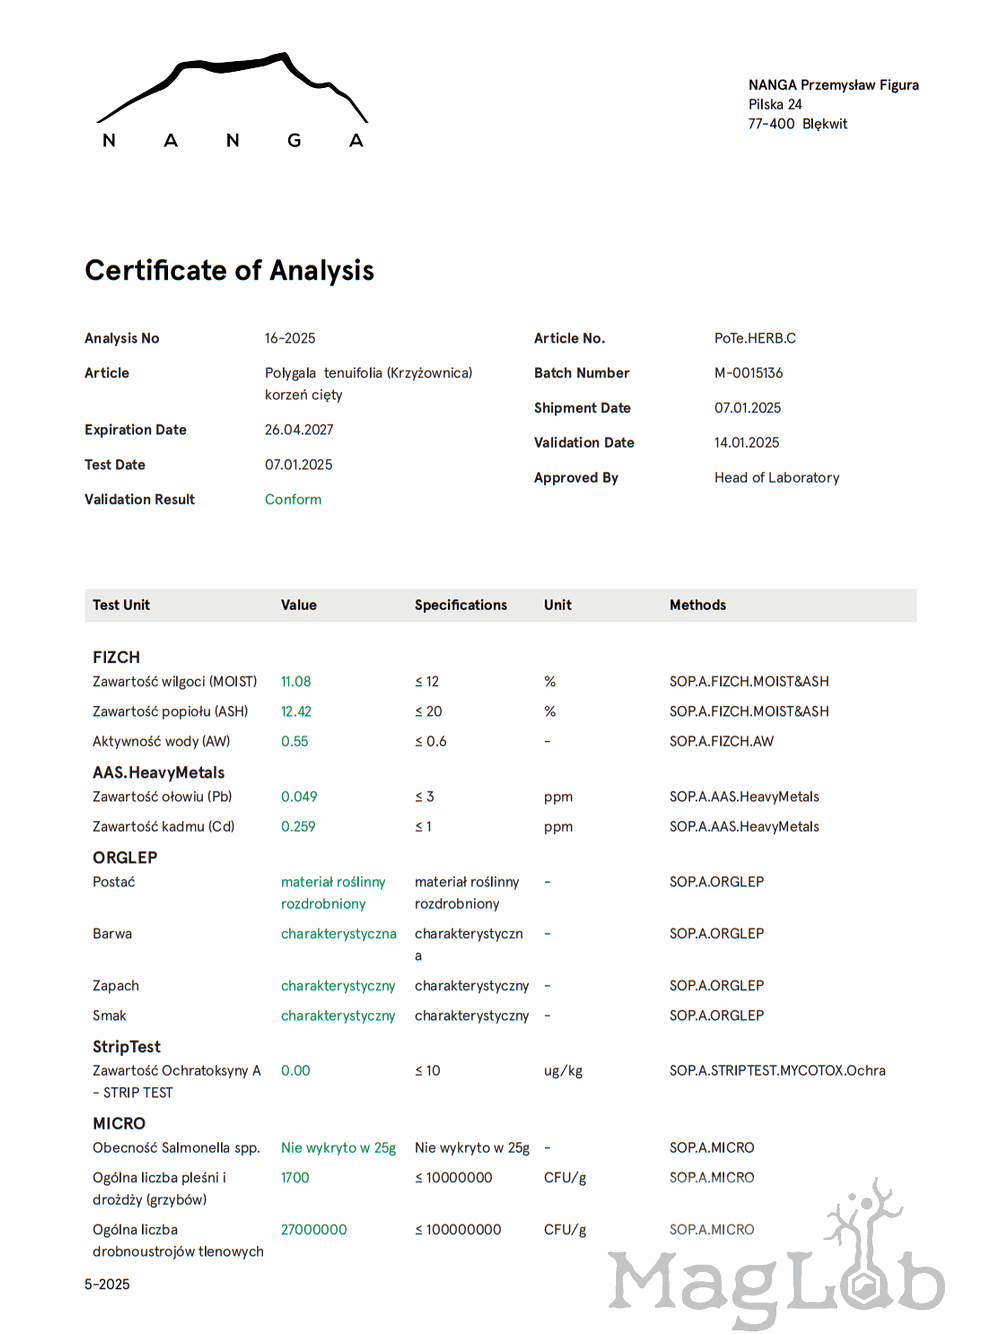Select the FIZCH section heading
1000x1334 pixels.
tap(116, 657)
